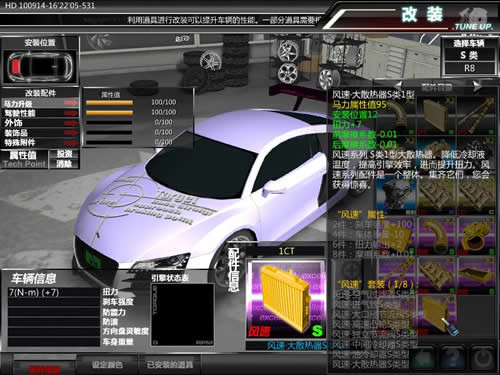Choose the gold oil pan part thumbnail
Viewport: 500px width, 375px height.
point(477,275)
